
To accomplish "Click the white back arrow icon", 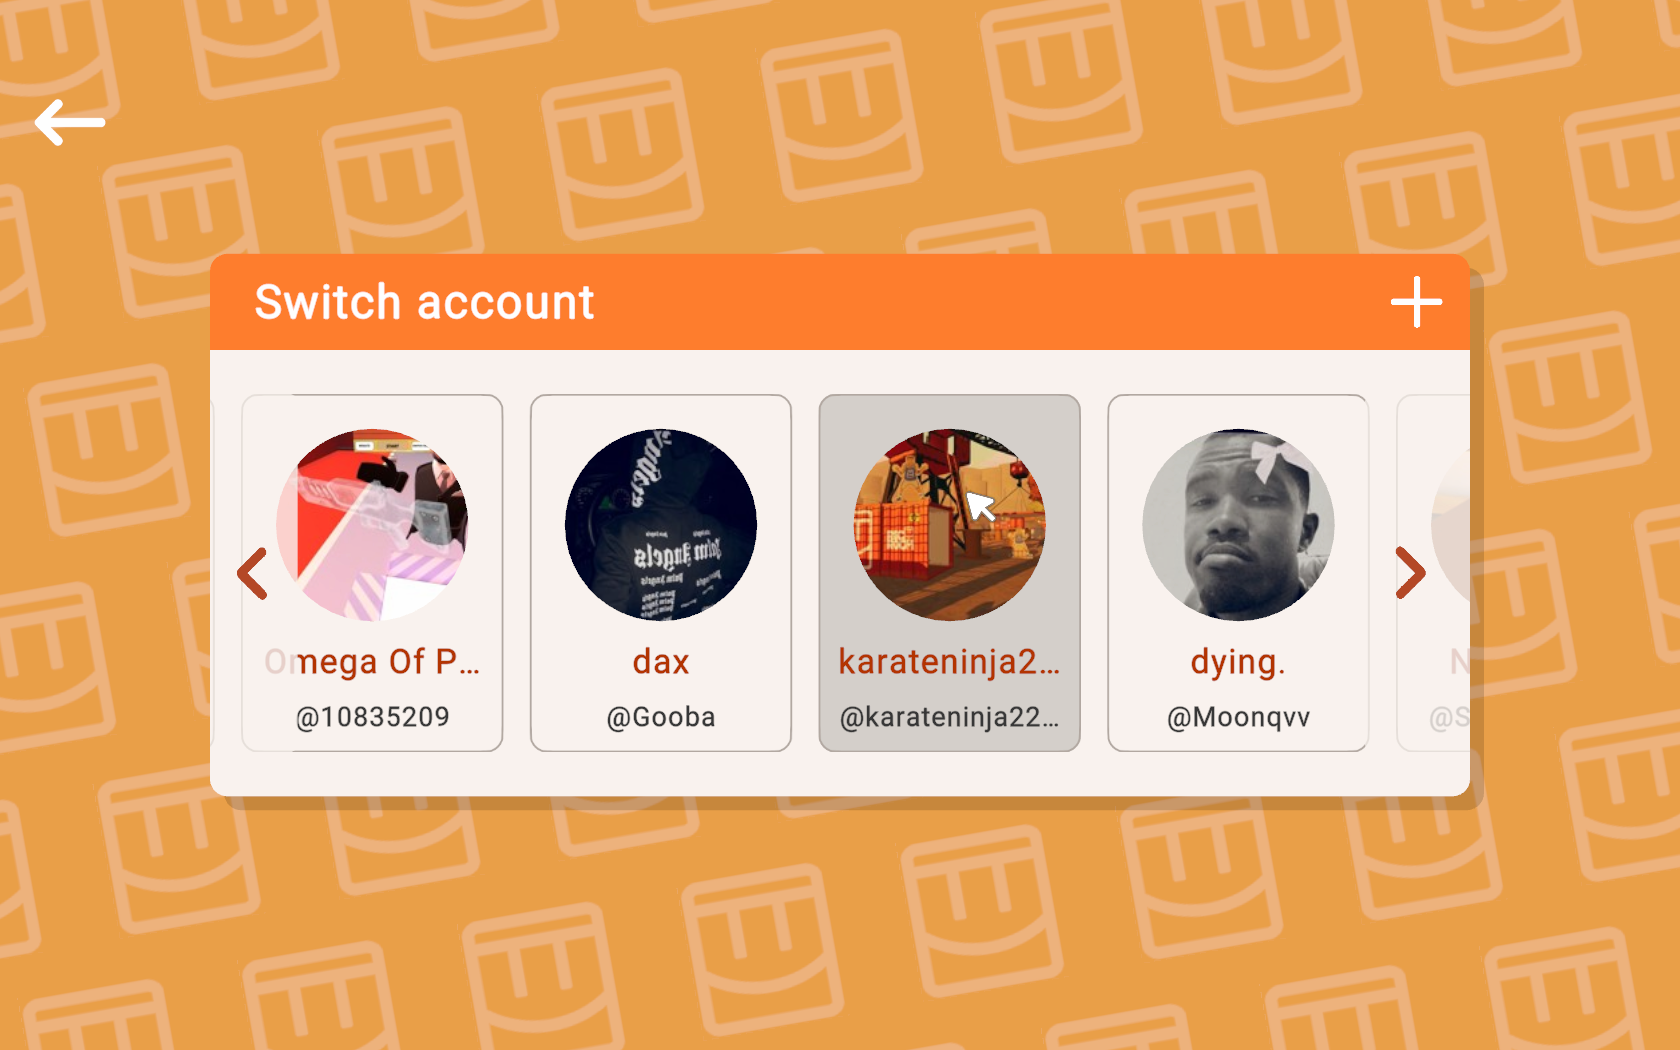I will pyautogui.click(x=70, y=122).
